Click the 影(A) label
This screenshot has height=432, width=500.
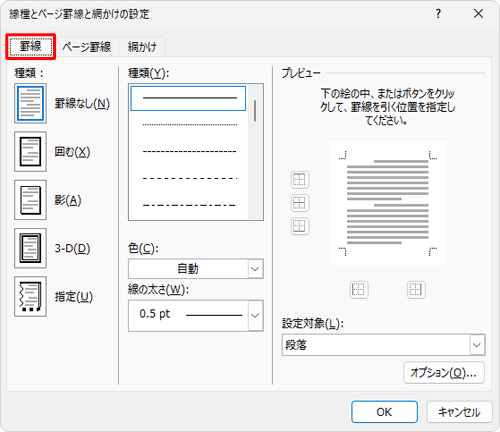(x=68, y=200)
